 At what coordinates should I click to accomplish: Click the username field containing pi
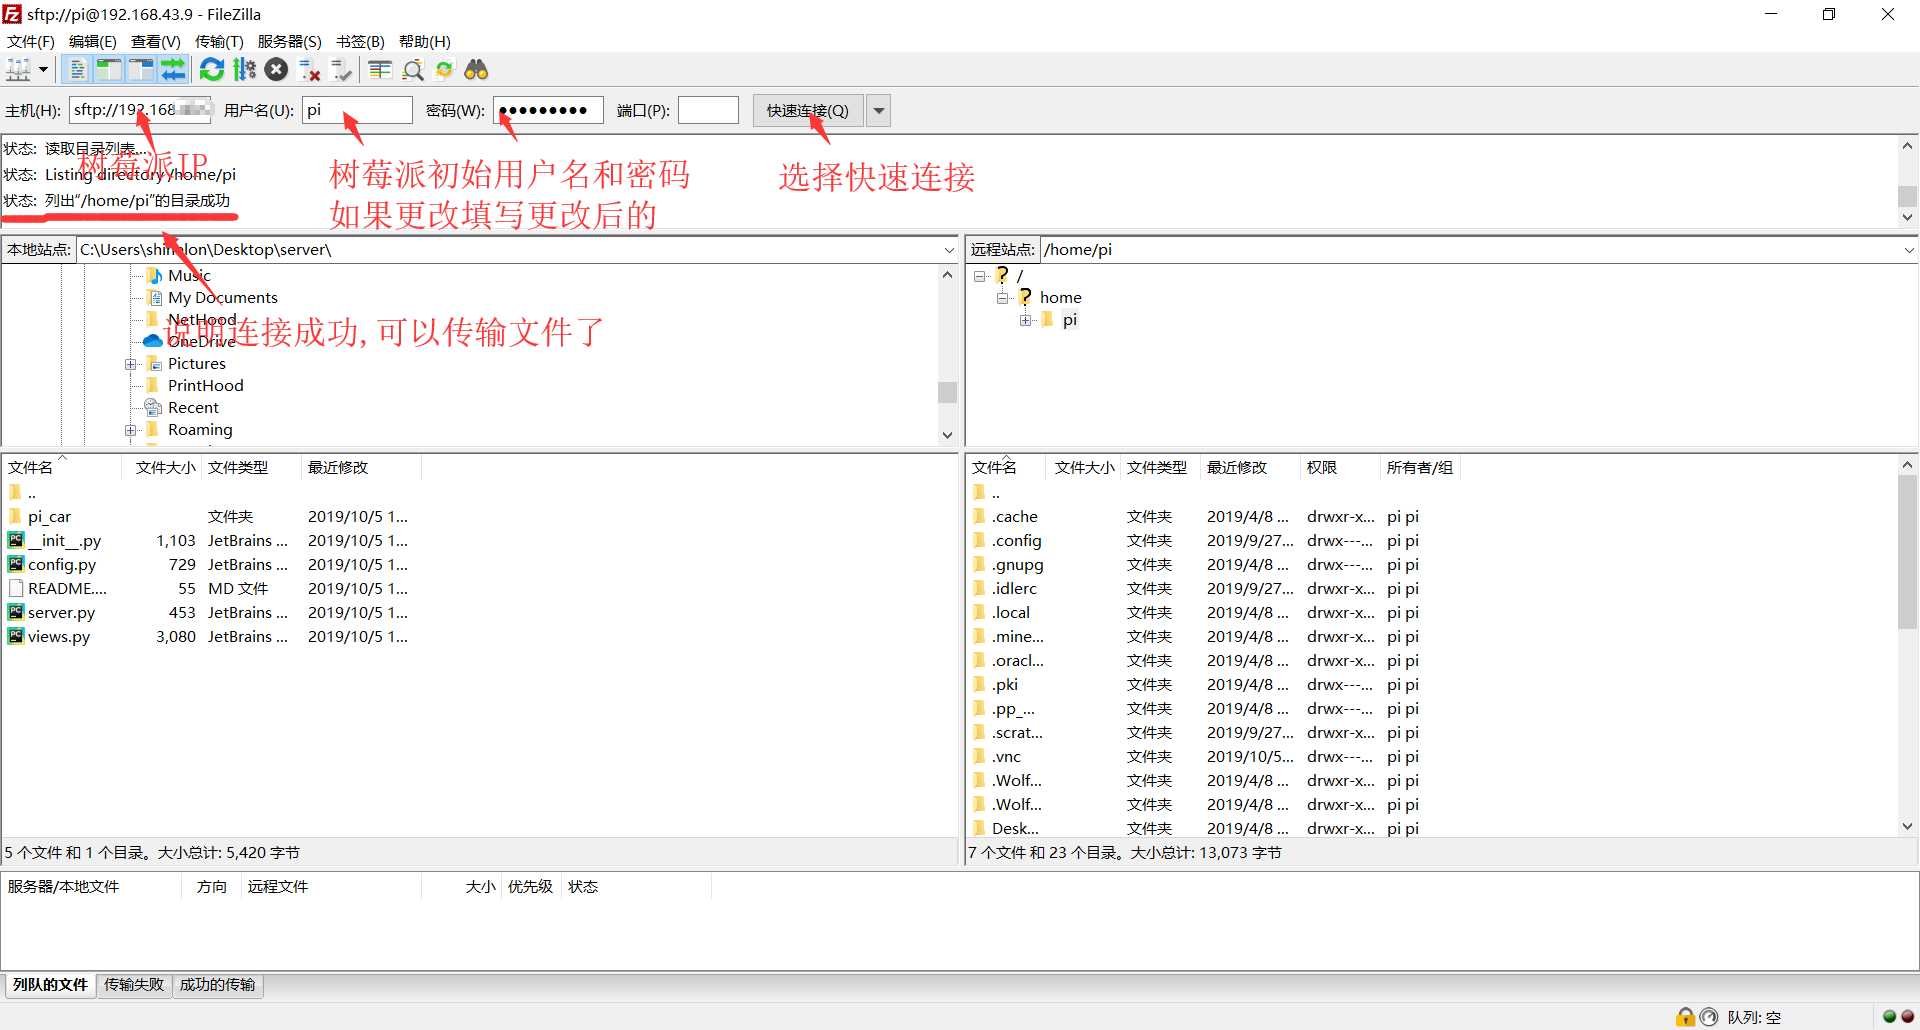click(x=357, y=110)
